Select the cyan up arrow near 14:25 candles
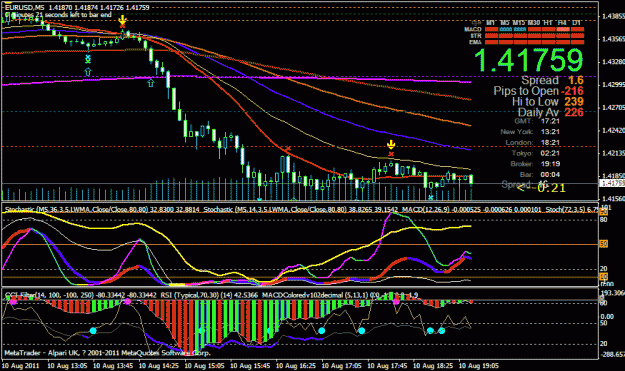 (150, 83)
